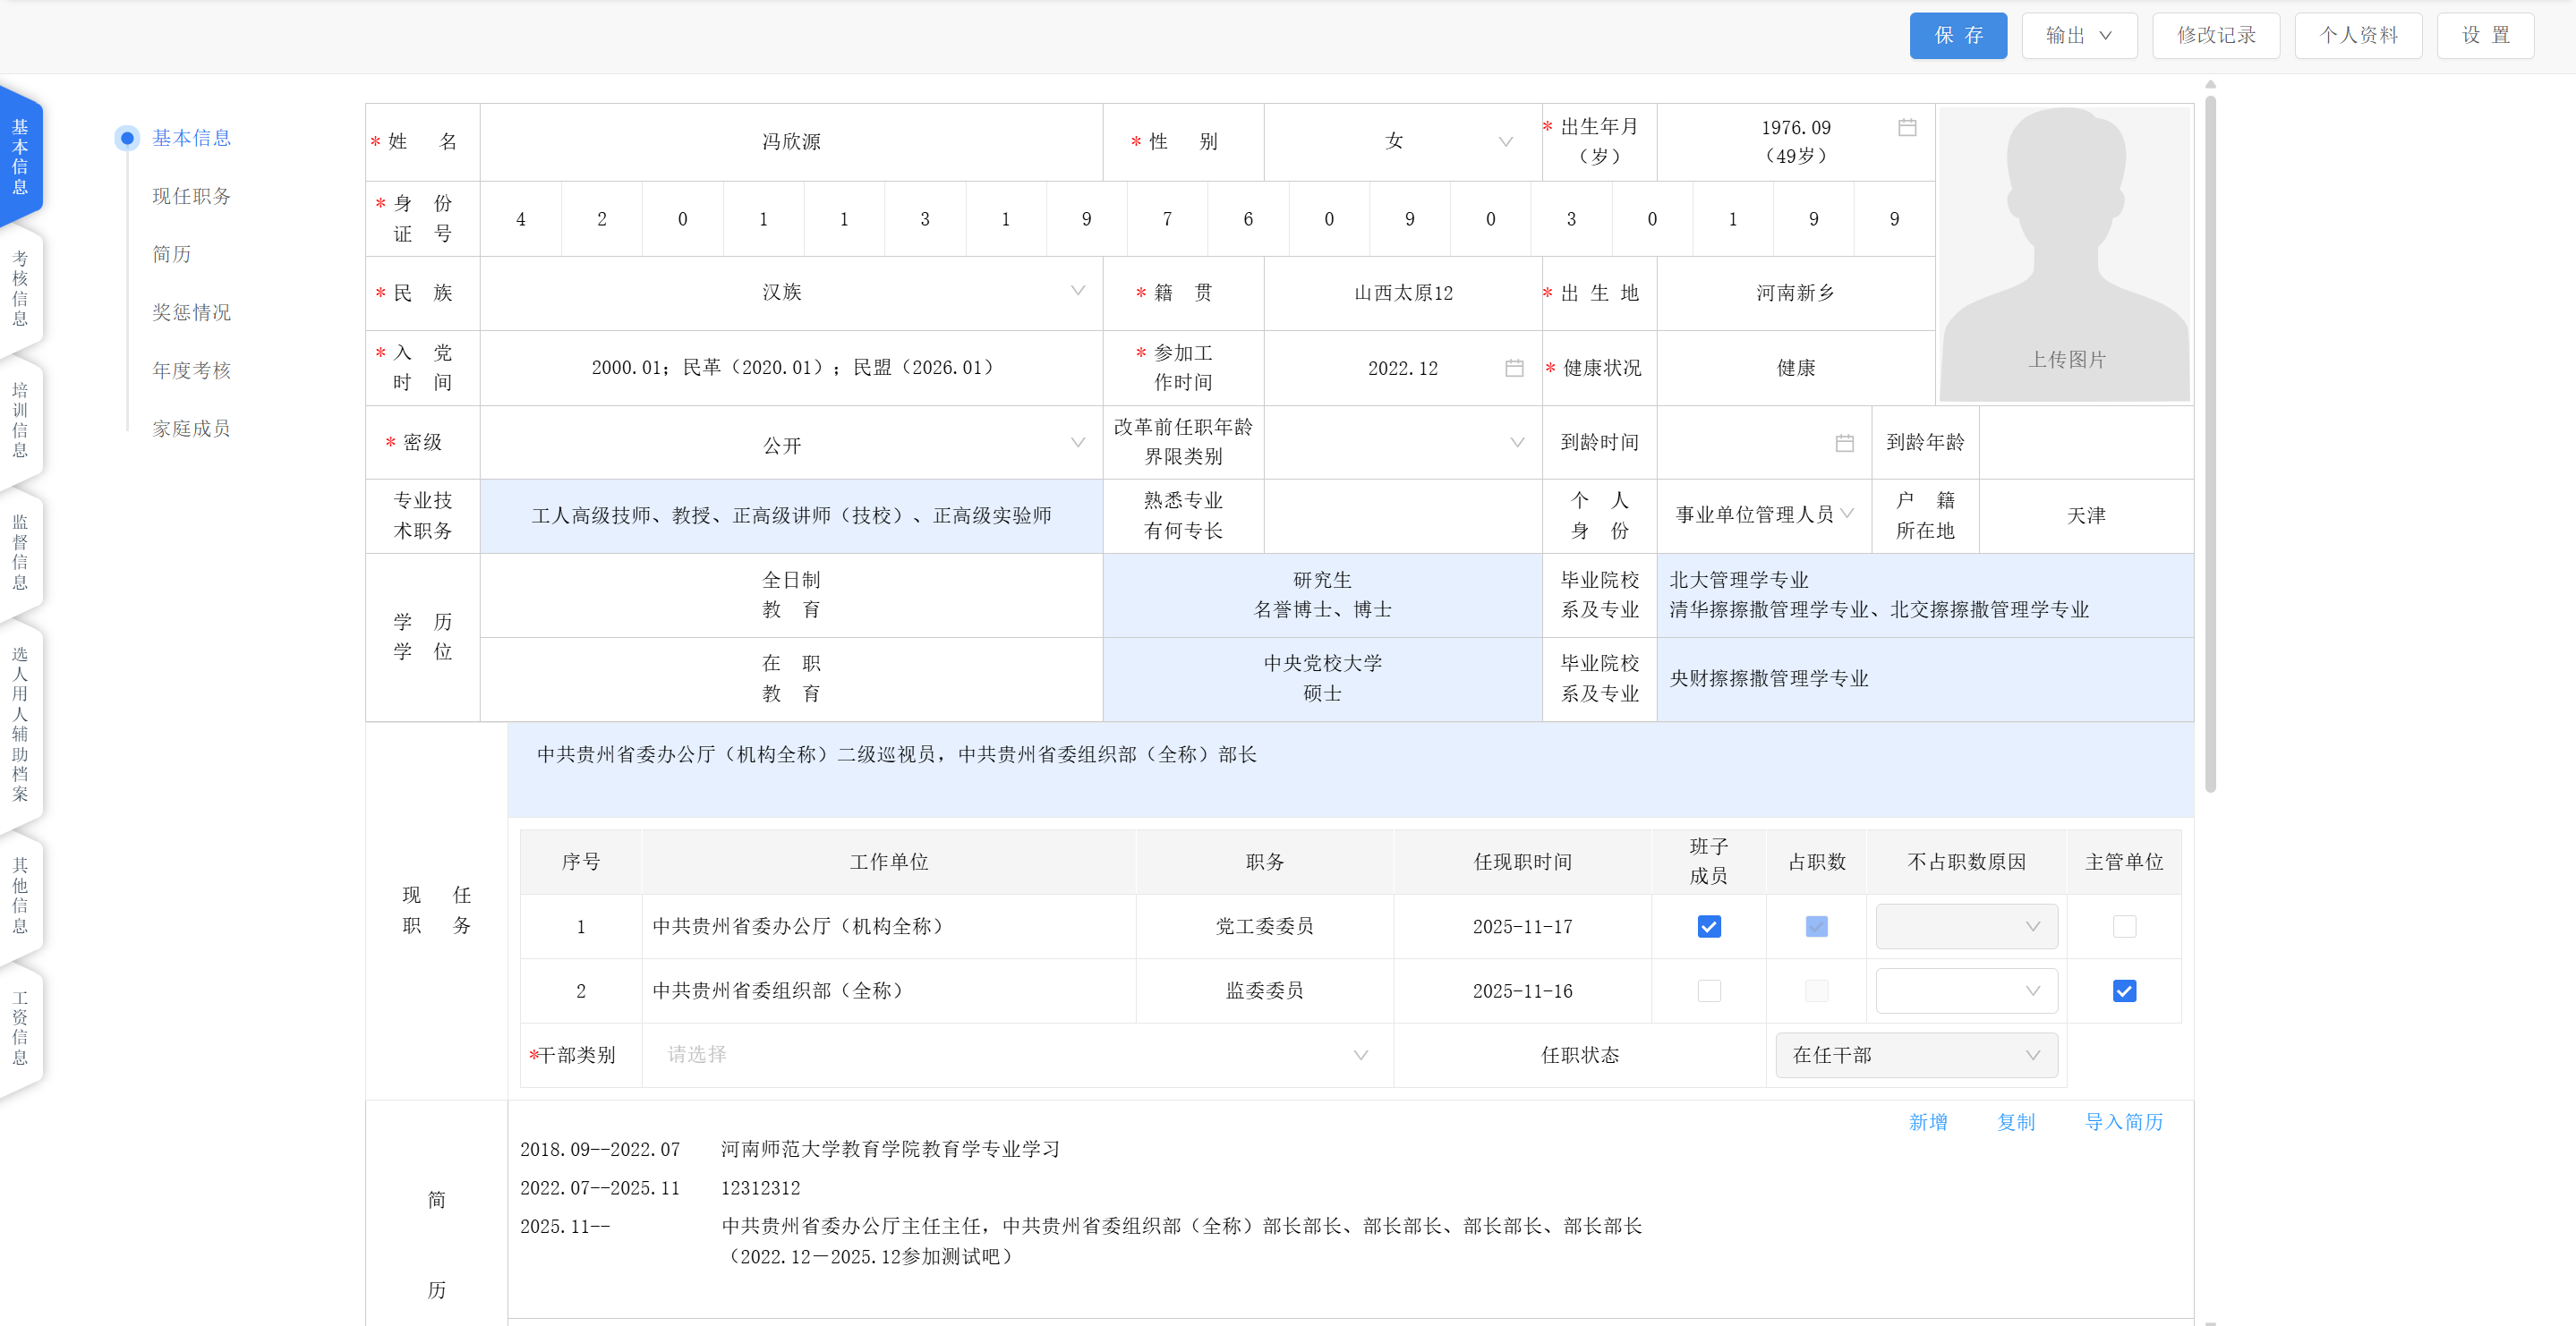
Task: Select the 基本信息 step indicator dot
Action: (127, 138)
